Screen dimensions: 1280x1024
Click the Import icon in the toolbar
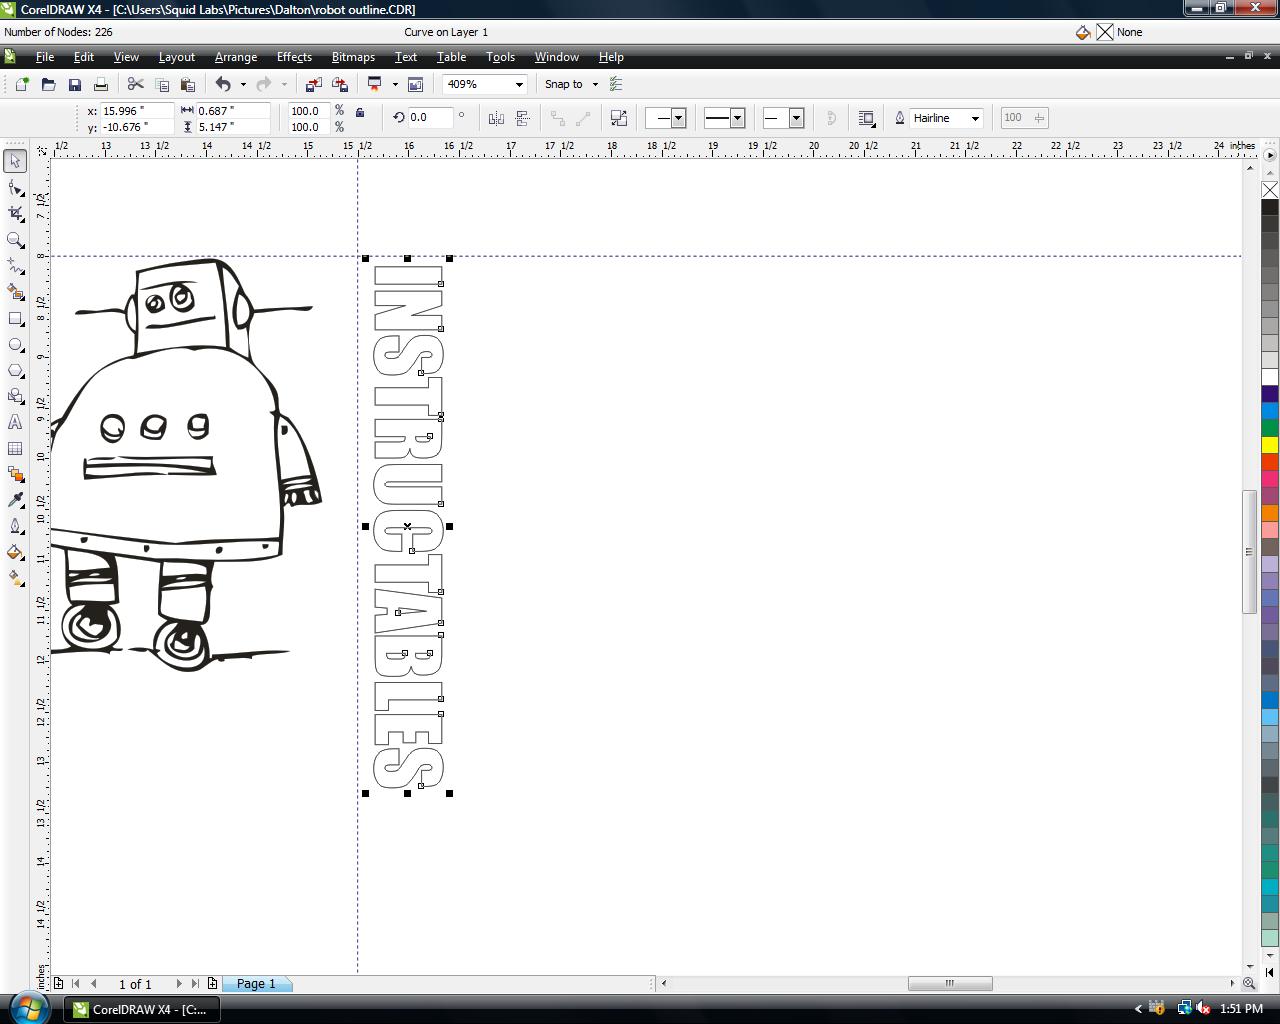coord(314,85)
